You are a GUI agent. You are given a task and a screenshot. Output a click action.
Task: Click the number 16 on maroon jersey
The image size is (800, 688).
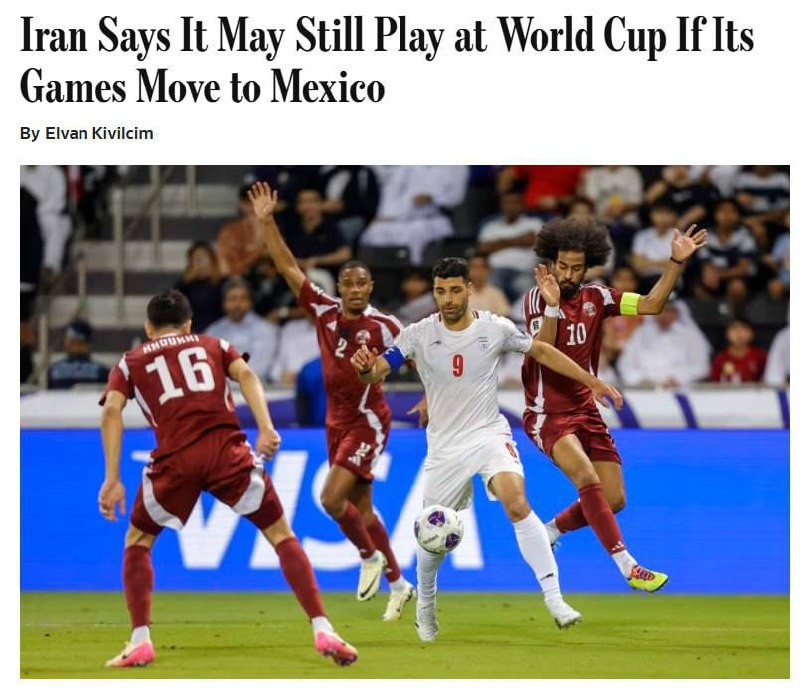tap(180, 374)
